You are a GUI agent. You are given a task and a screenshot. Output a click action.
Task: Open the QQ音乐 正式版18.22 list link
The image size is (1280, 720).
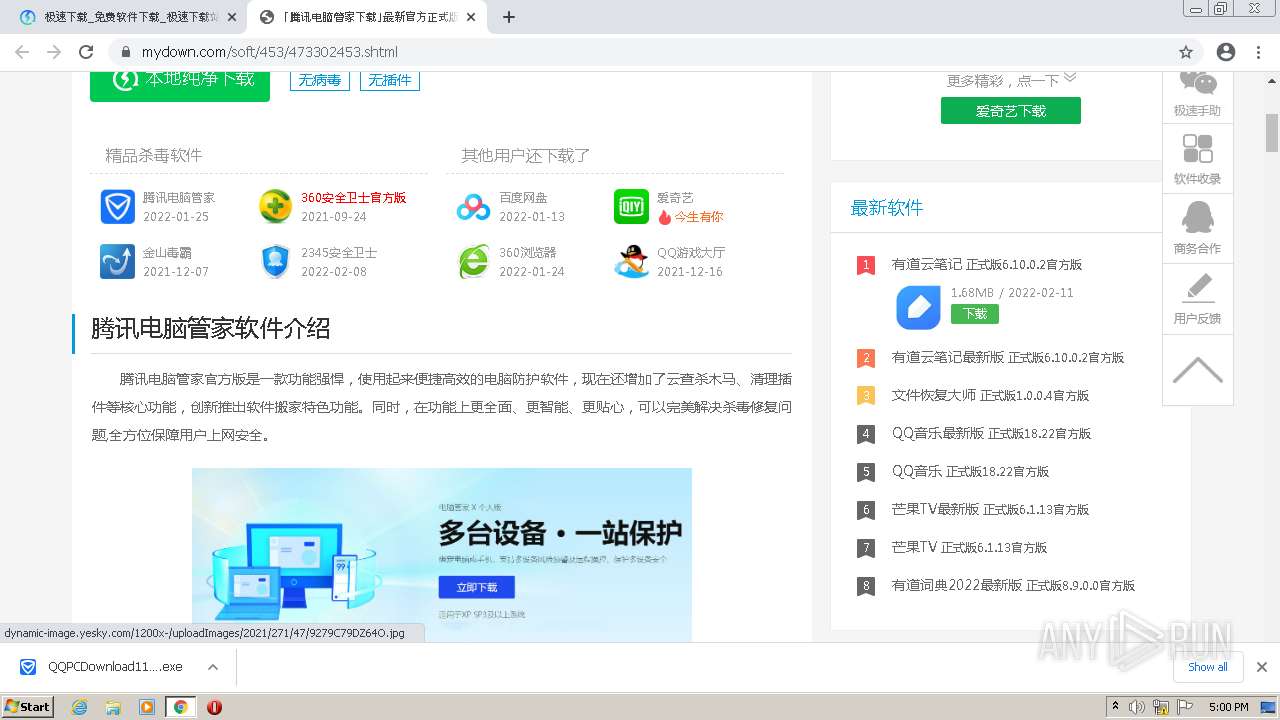pyautogui.click(x=970, y=471)
